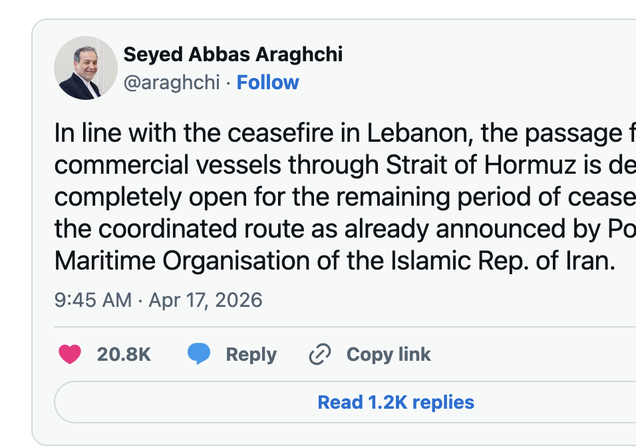Follow the @araghchi account

coord(267,82)
